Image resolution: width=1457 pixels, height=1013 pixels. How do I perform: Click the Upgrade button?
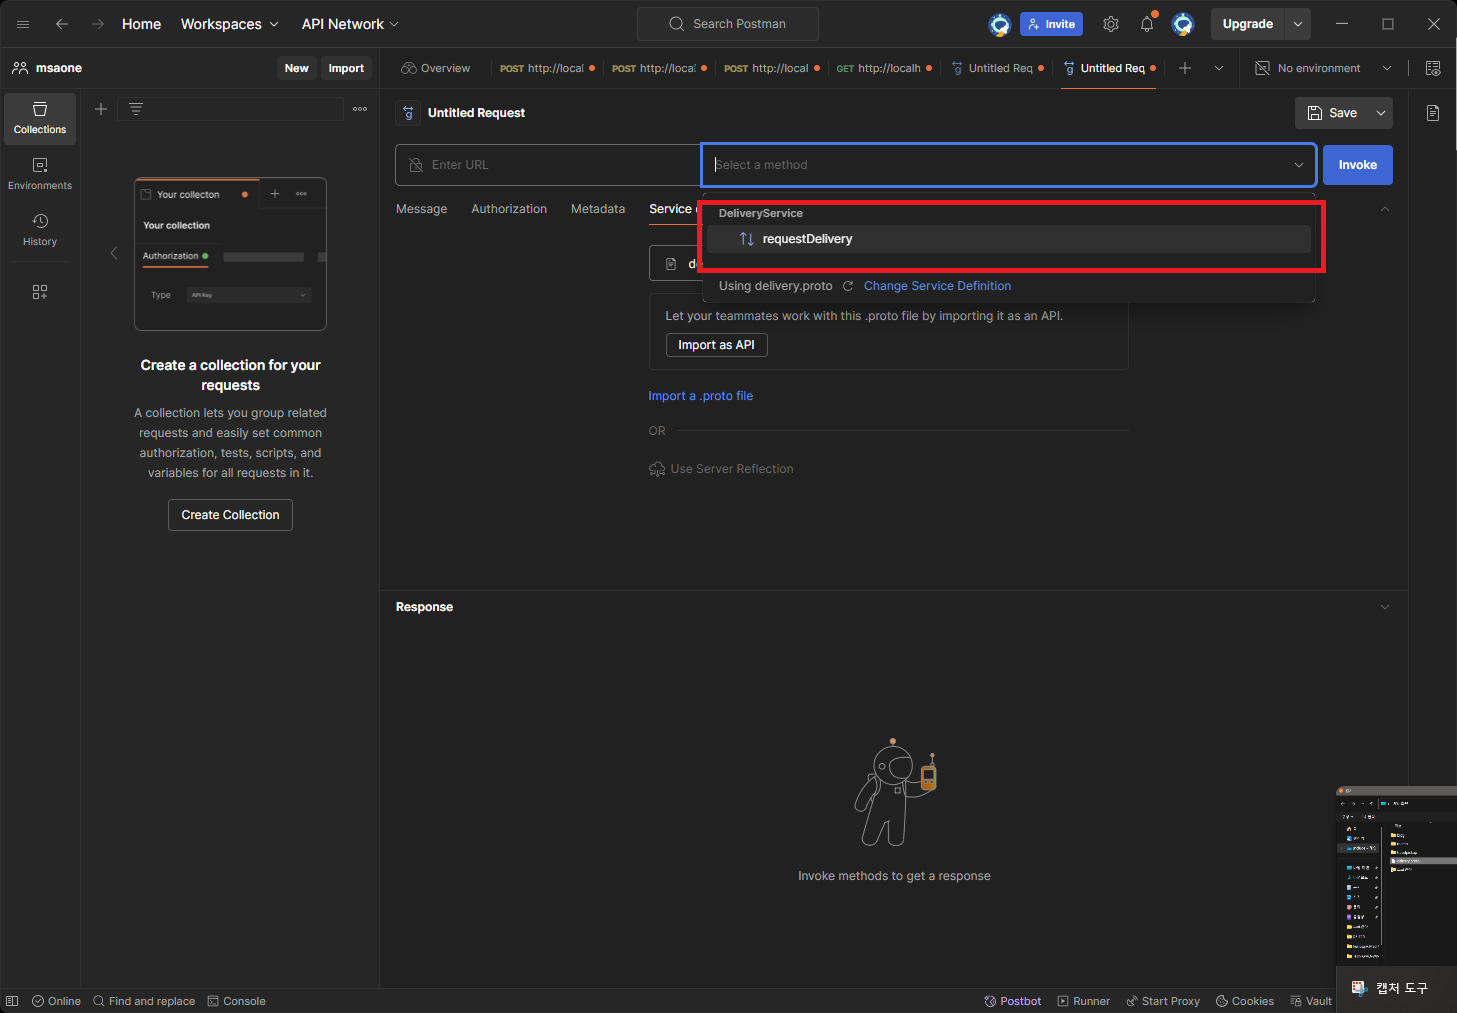[x=1248, y=24]
